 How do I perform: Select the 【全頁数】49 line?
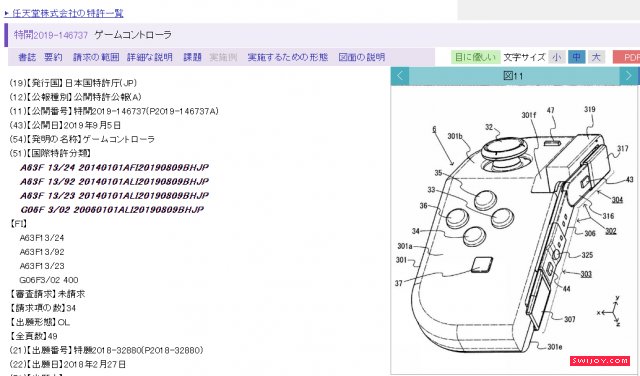(x=33, y=336)
